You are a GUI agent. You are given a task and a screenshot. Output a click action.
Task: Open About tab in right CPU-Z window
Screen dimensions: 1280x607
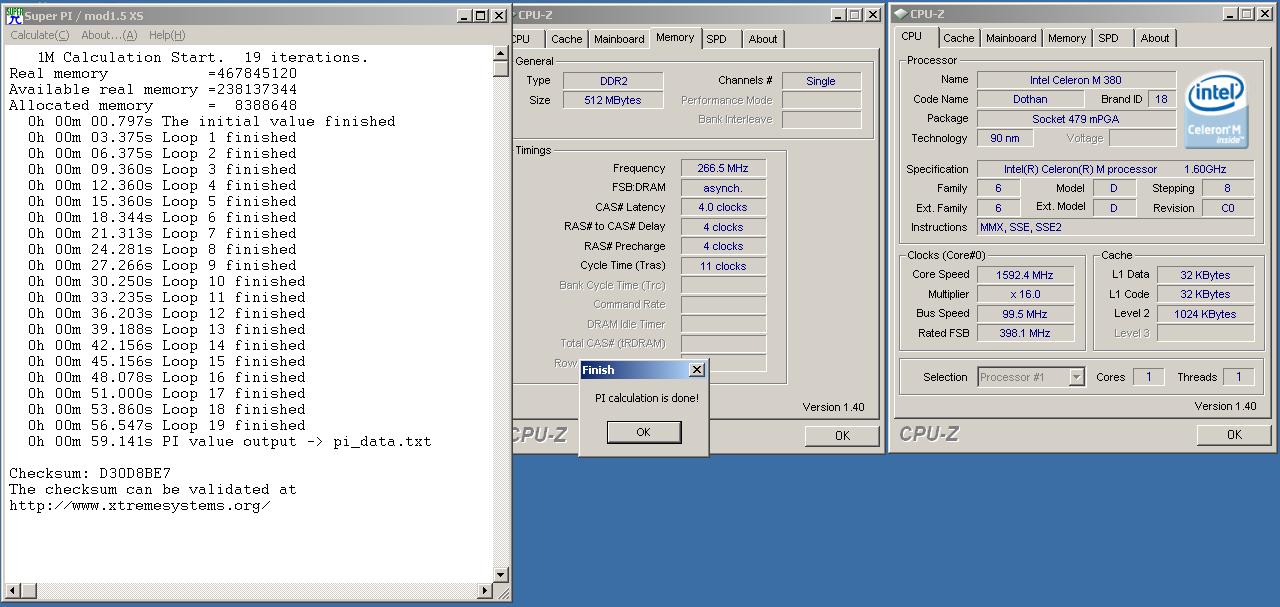point(1155,38)
